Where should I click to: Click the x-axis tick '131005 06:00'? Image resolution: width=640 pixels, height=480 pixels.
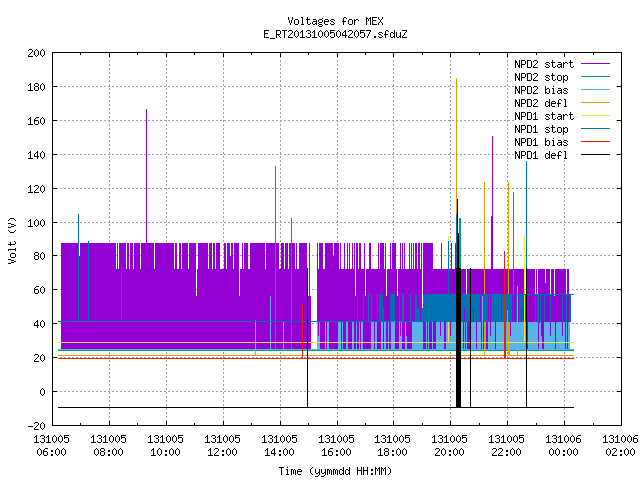tap(51, 446)
